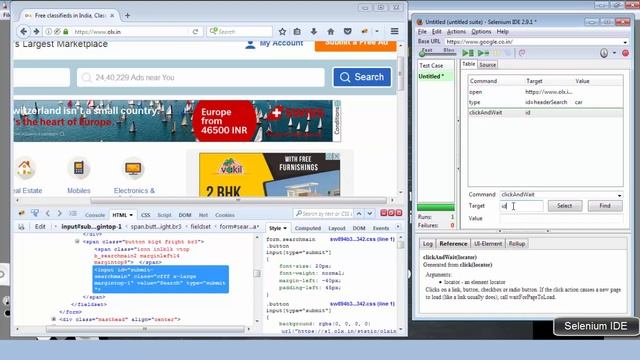Click into the Value input field
640x360 pixels.
pyautogui.click(x=561, y=218)
